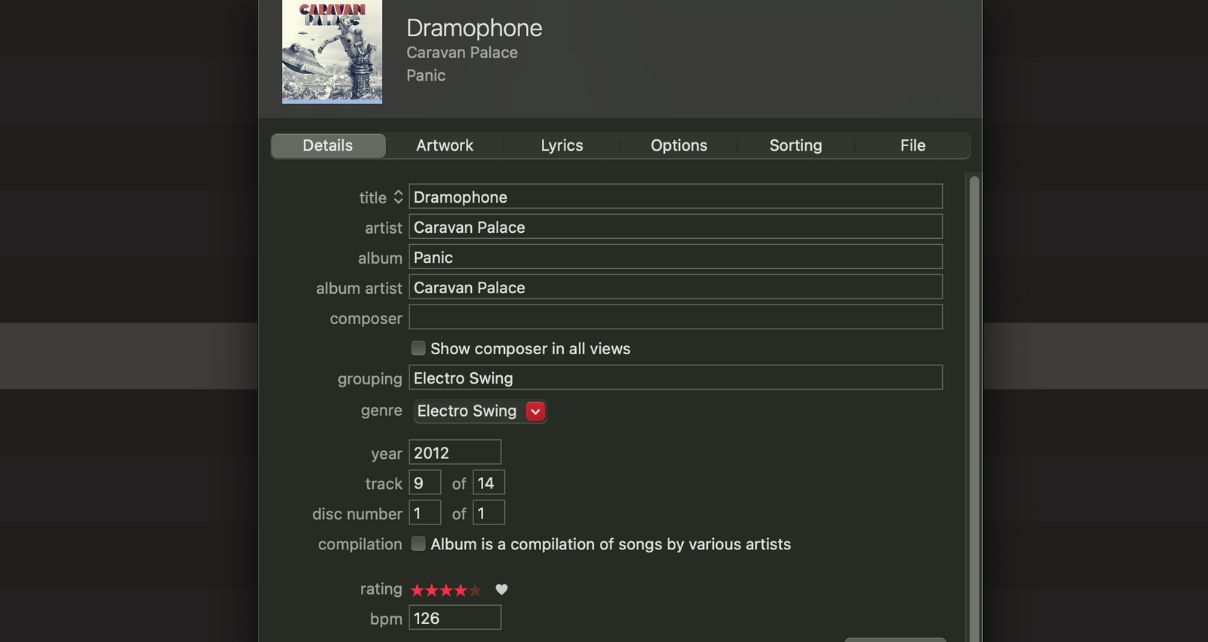Click the bpm field with 126
This screenshot has height=642, width=1208.
coord(454,618)
